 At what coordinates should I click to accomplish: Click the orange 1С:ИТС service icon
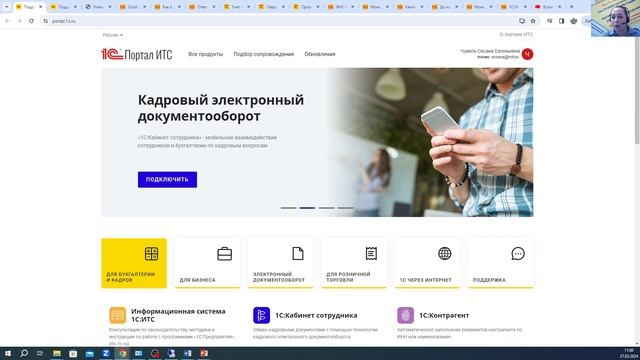tap(118, 315)
